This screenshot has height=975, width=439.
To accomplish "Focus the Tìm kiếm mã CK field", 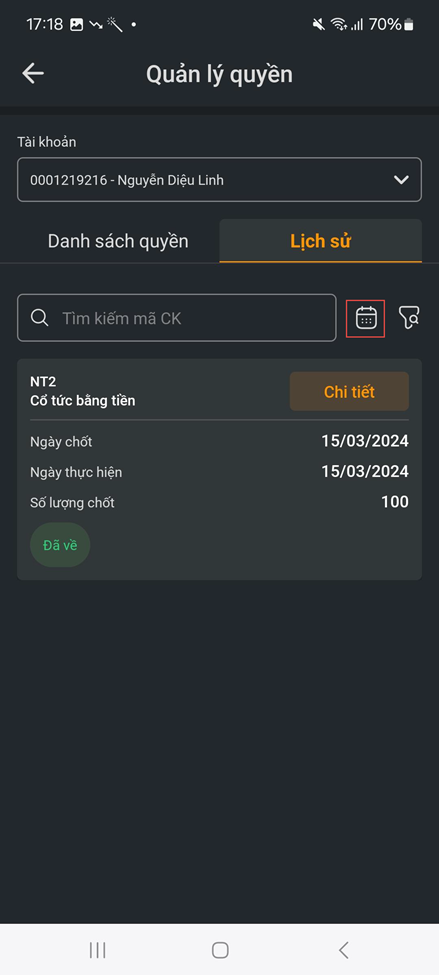I will click(x=177, y=318).
